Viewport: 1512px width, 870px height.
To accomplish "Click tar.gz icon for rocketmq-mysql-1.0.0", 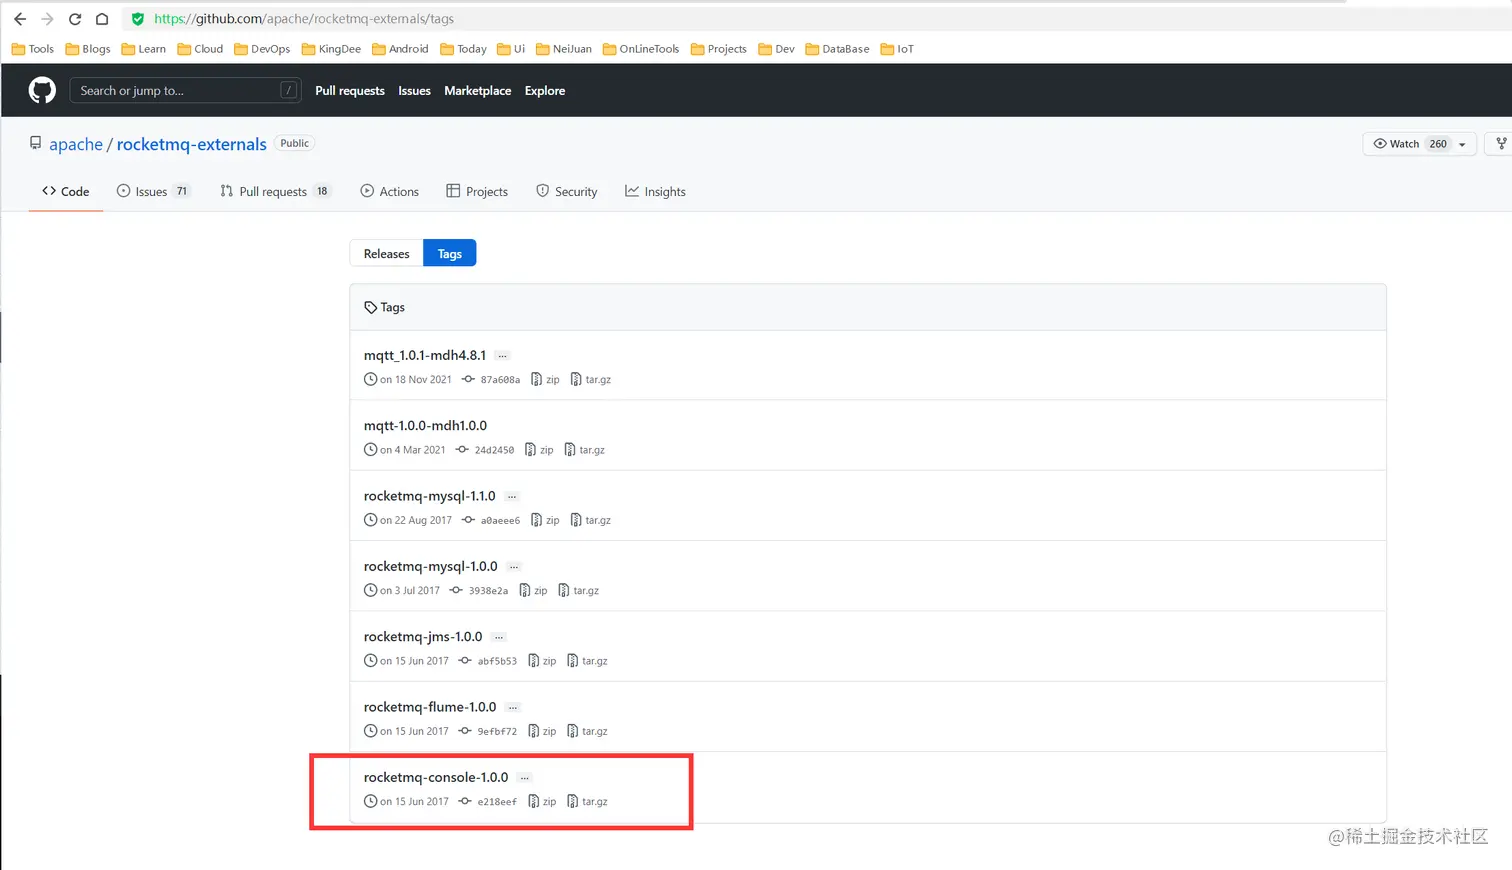I will [x=564, y=591].
